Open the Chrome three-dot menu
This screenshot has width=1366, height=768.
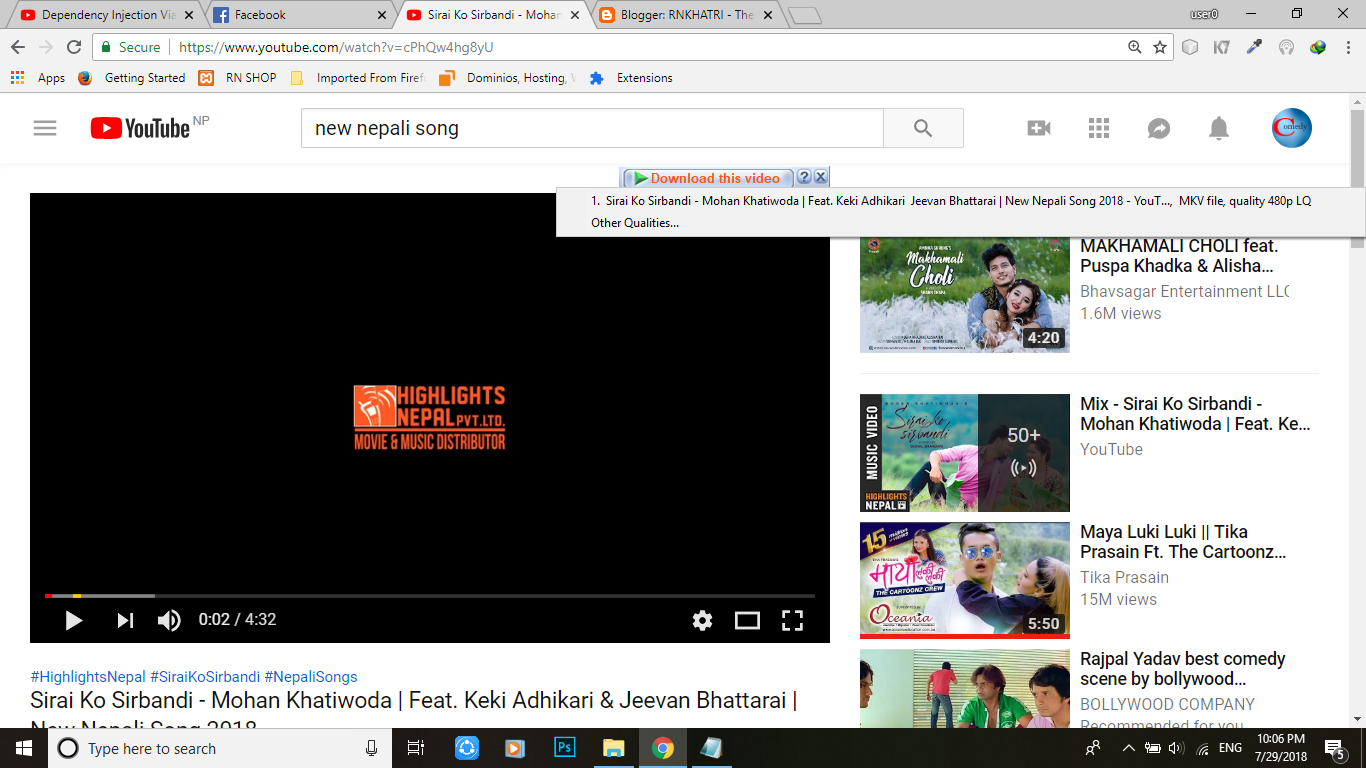coord(1348,47)
